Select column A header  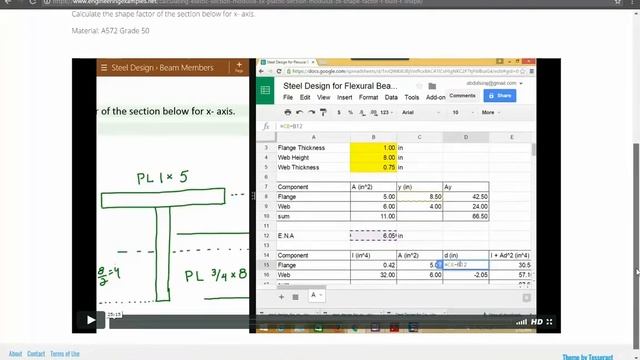(313, 137)
